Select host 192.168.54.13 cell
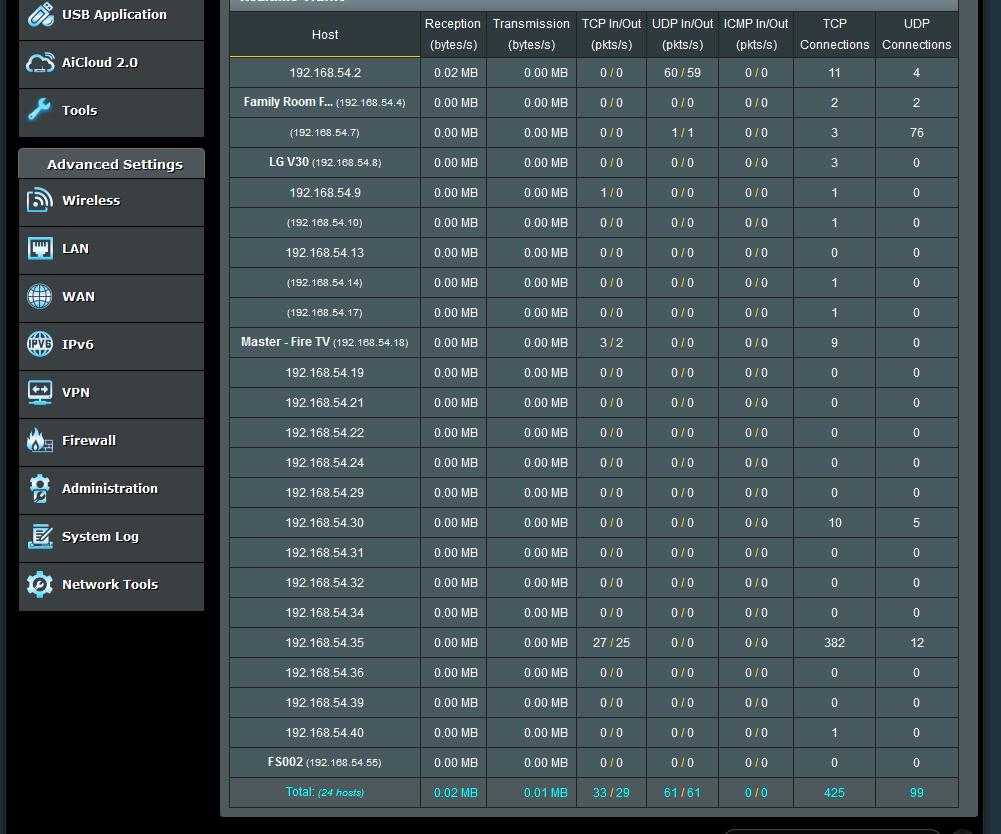Image resolution: width=1001 pixels, height=834 pixels. pos(325,252)
